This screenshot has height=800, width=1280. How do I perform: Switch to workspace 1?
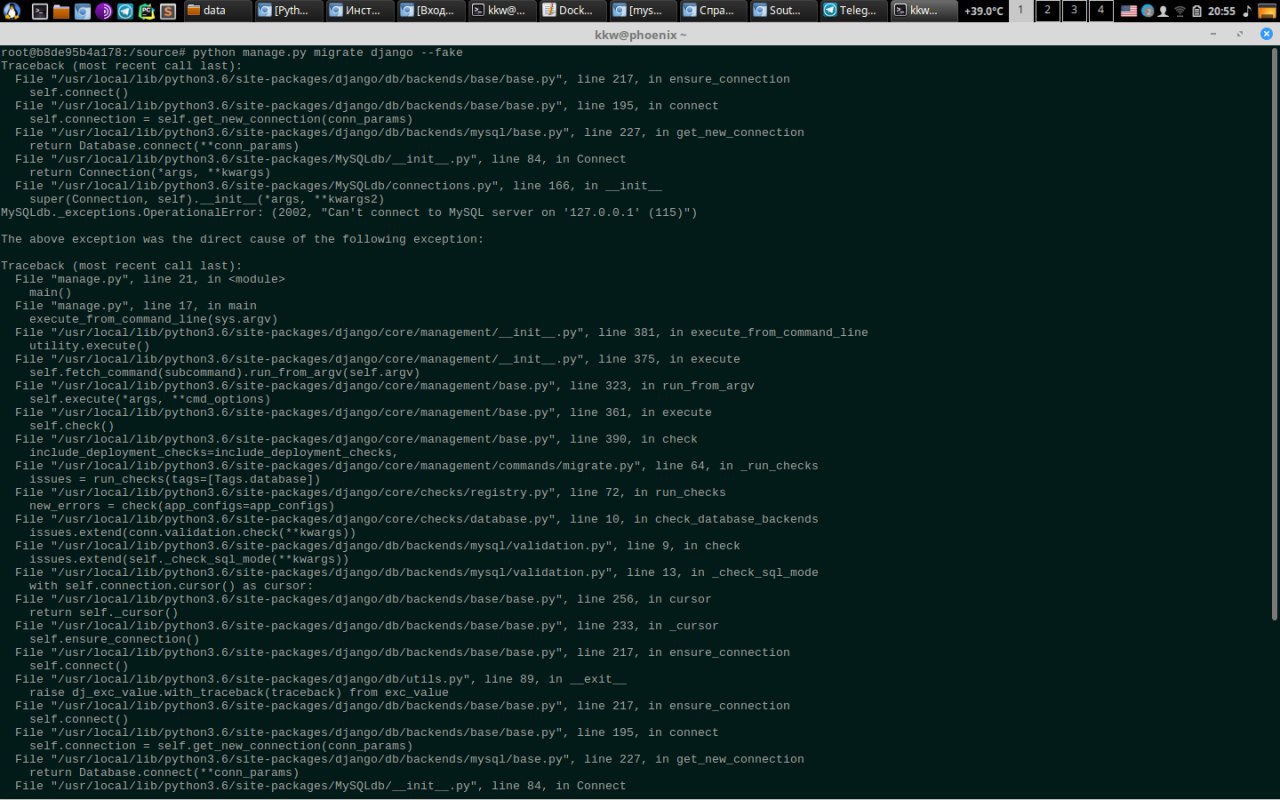pyautogui.click(x=1020, y=11)
